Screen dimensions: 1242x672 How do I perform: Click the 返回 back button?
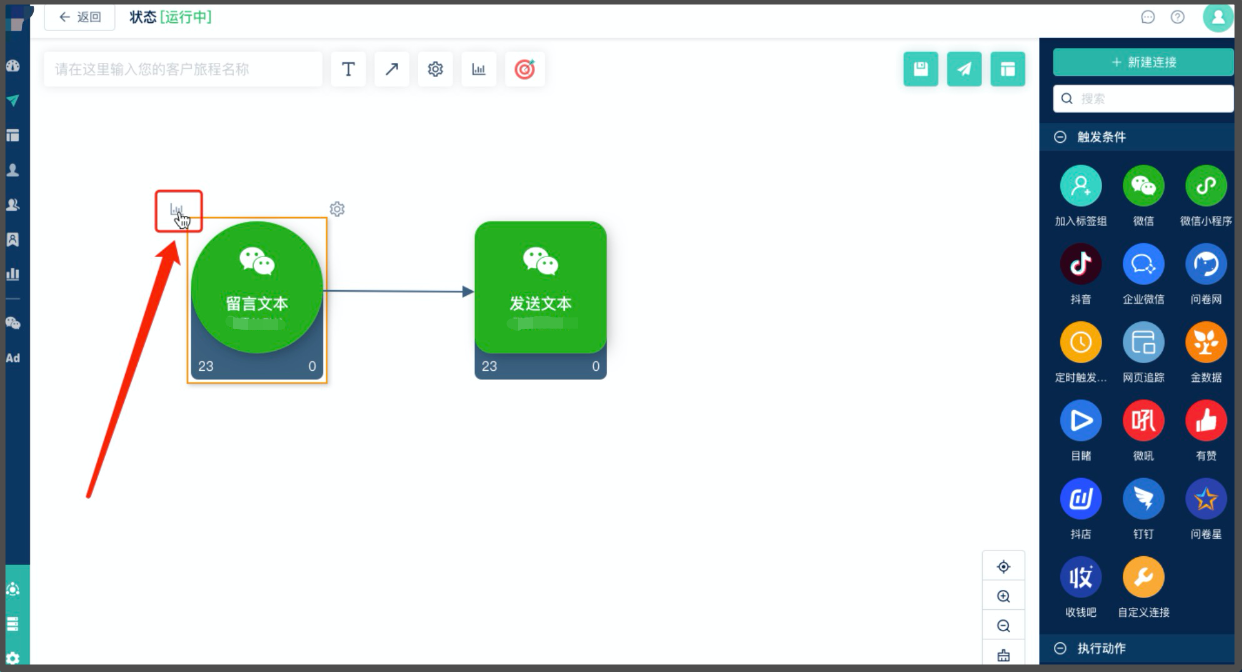(80, 17)
